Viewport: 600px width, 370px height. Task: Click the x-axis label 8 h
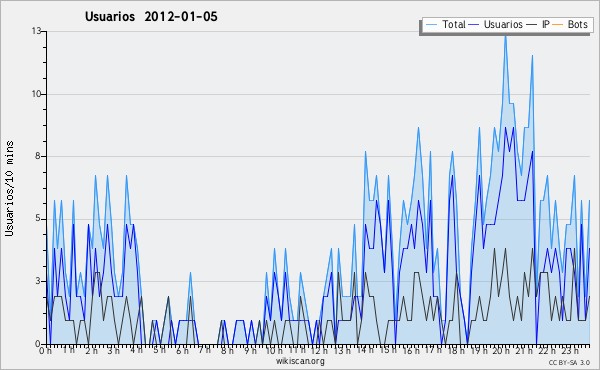(227, 351)
